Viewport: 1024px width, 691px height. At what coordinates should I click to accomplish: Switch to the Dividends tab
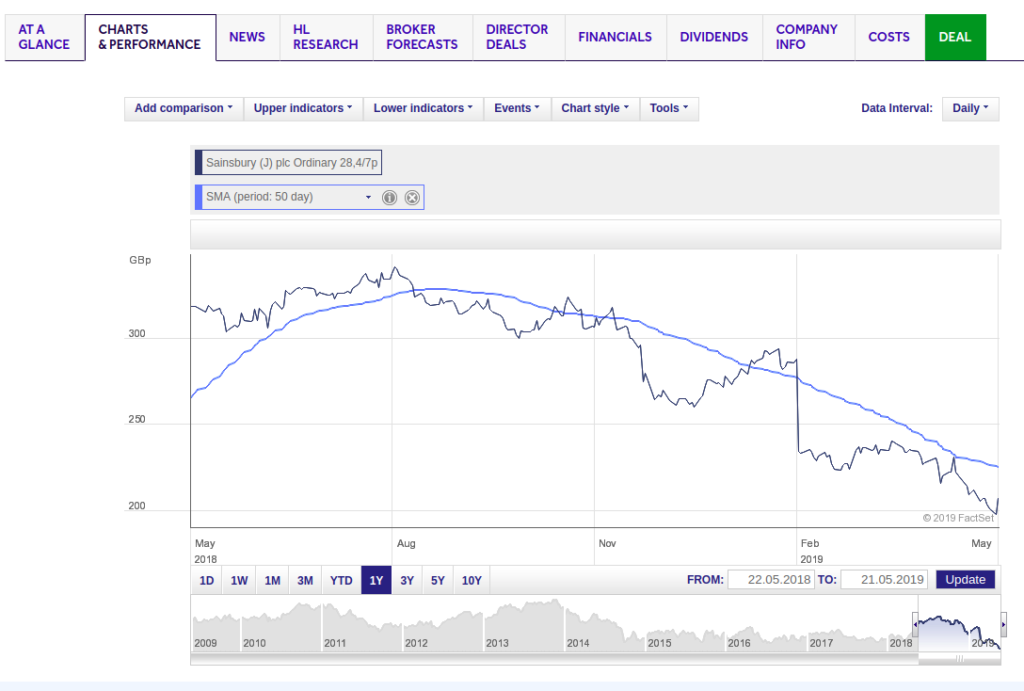[713, 37]
